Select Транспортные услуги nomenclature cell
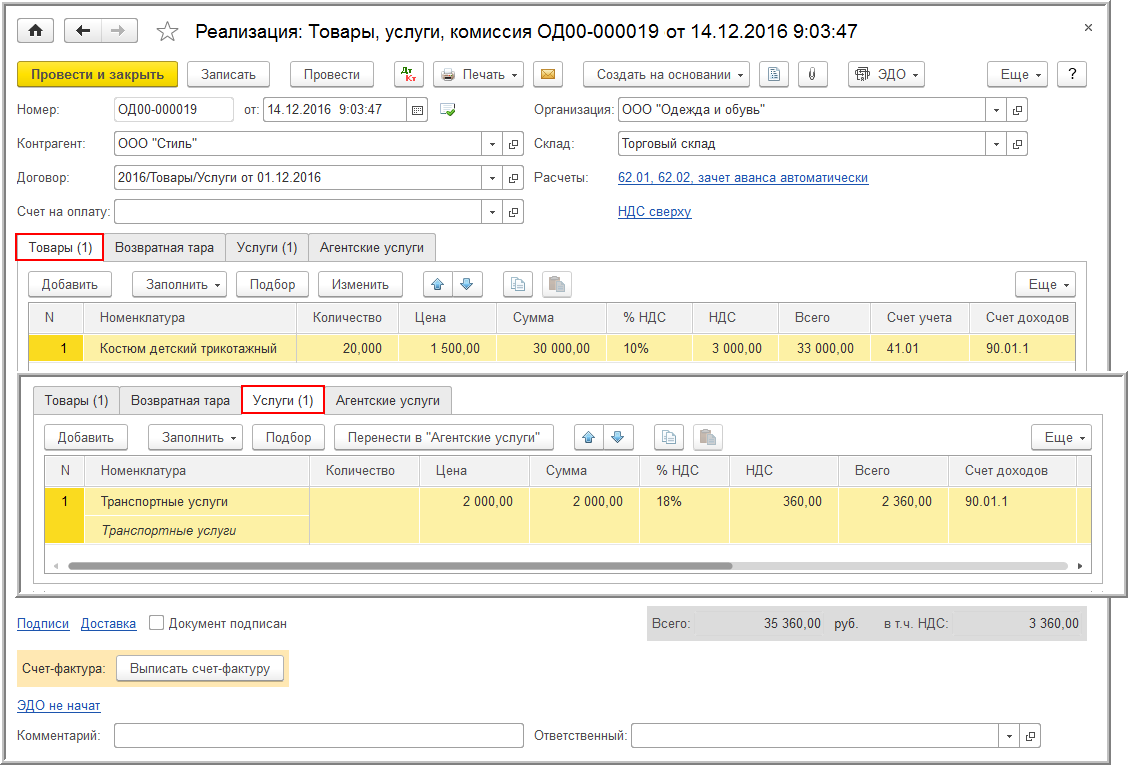 pyautogui.click(x=197, y=501)
